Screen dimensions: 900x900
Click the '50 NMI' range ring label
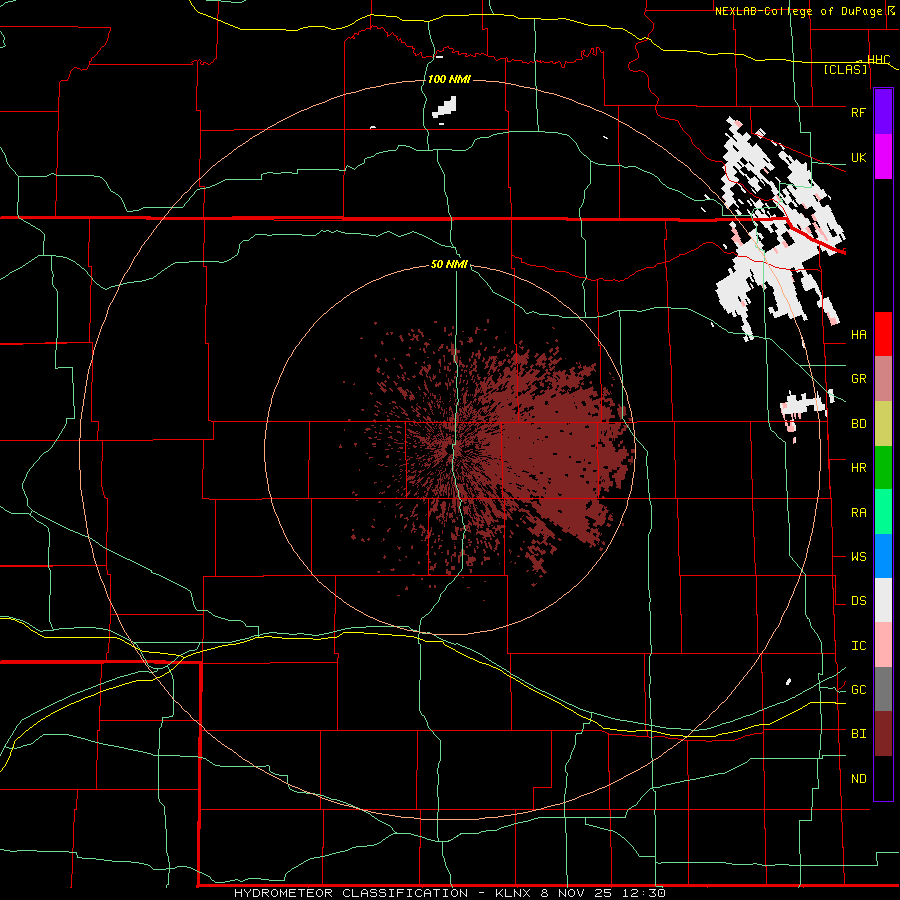click(x=449, y=265)
